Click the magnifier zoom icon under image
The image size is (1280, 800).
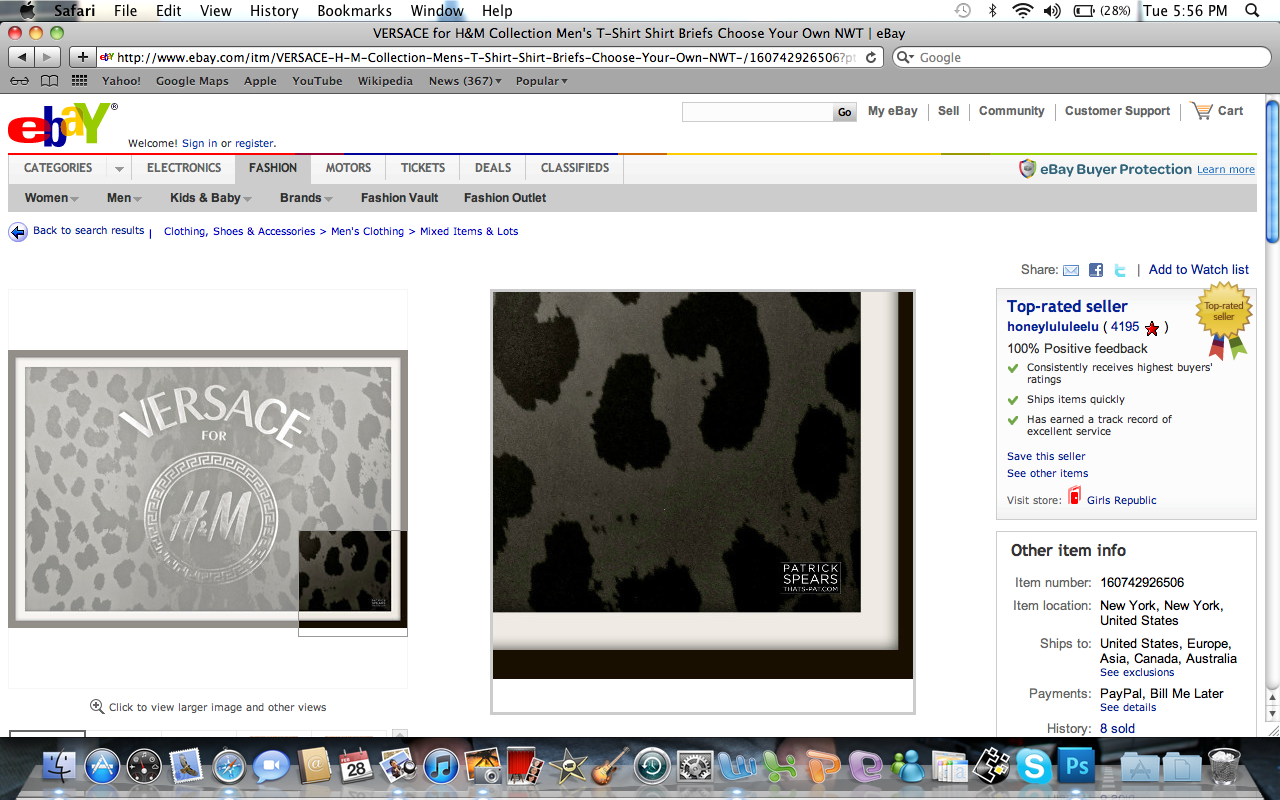pyautogui.click(x=97, y=706)
